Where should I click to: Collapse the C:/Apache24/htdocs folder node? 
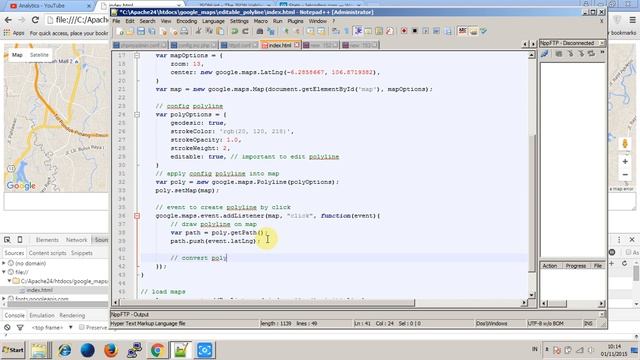pos(9,281)
